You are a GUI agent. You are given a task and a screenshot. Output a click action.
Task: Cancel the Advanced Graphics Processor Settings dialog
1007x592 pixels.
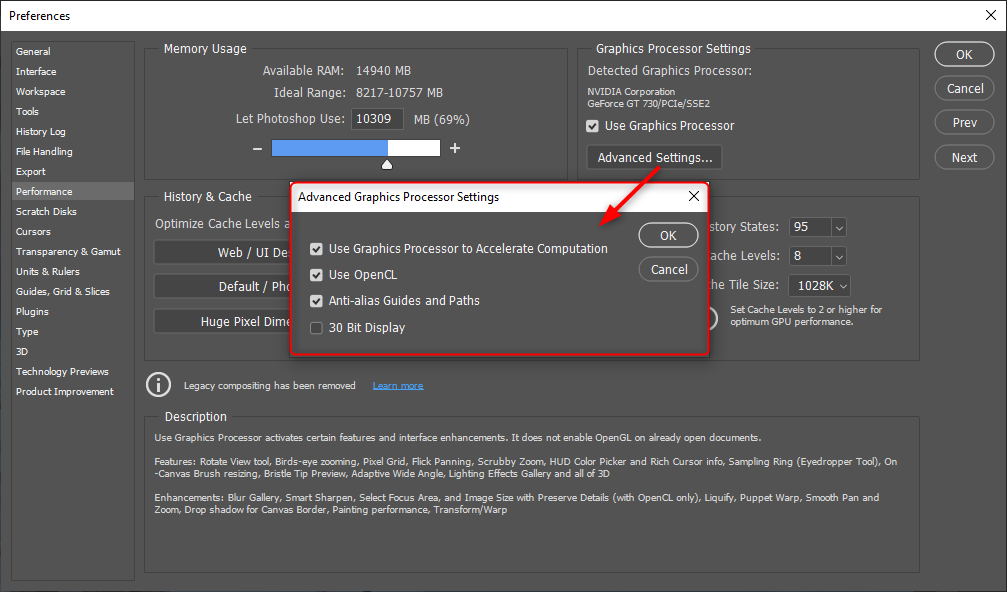click(x=667, y=269)
